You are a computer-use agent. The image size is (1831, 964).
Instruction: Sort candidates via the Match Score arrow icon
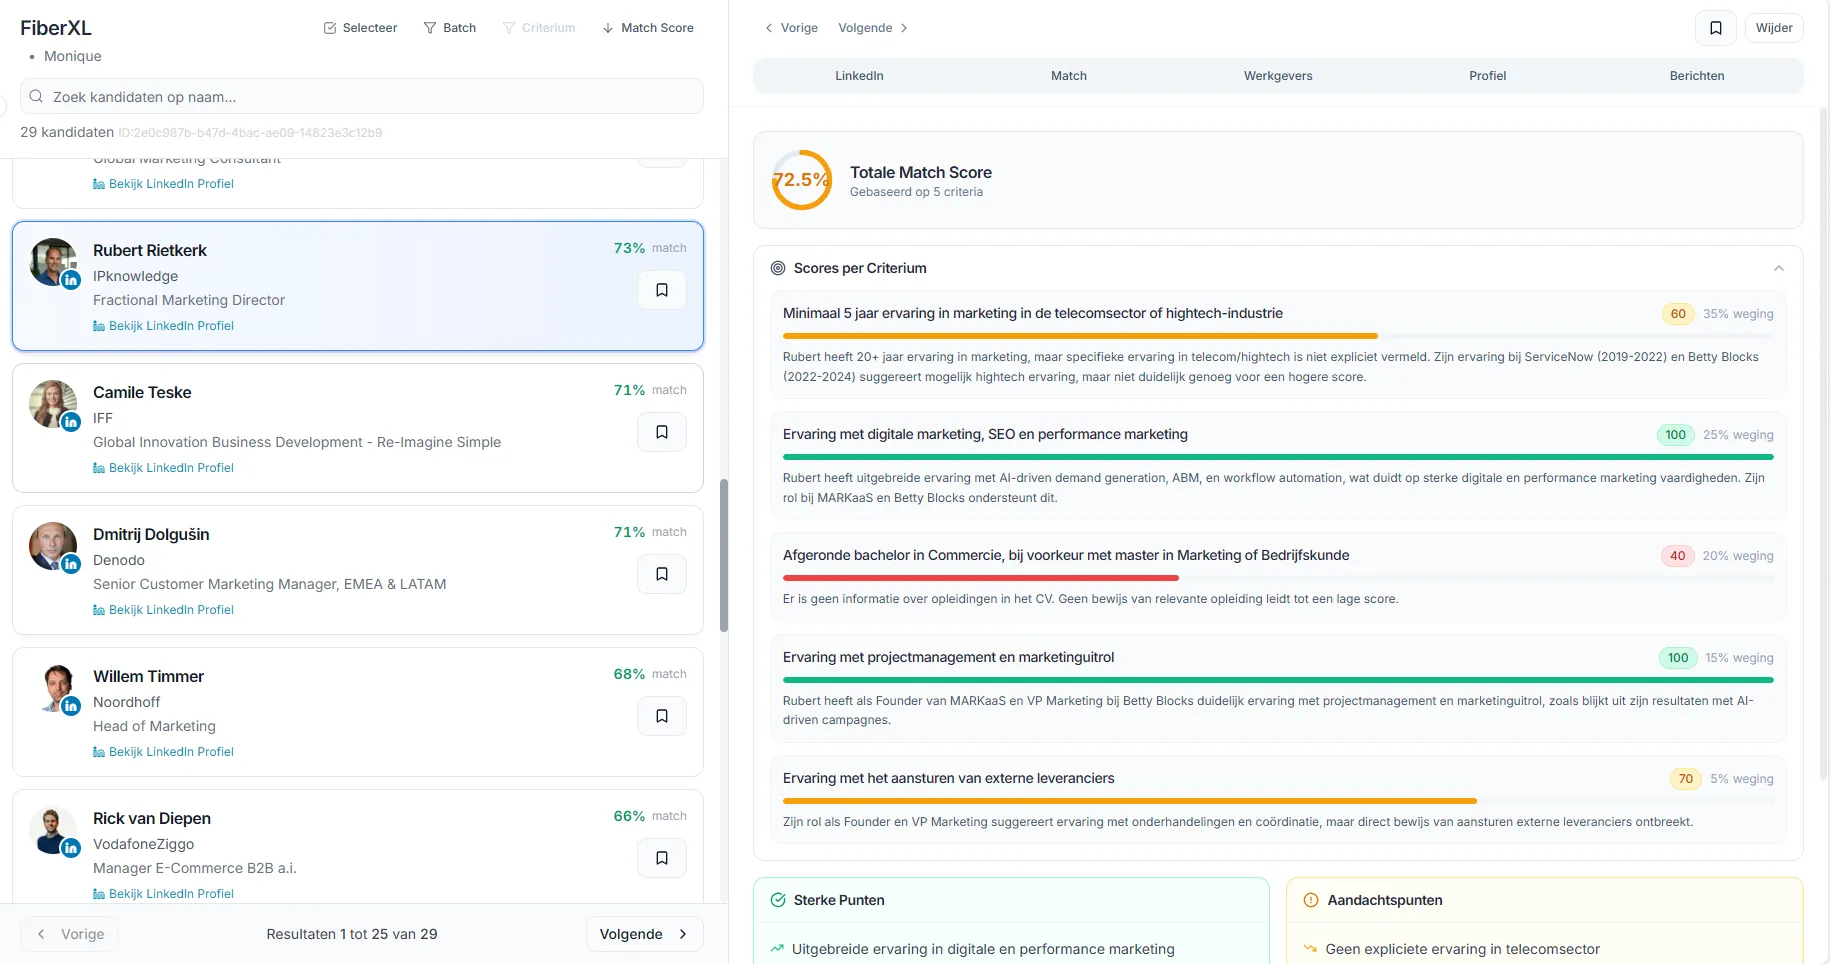click(607, 27)
